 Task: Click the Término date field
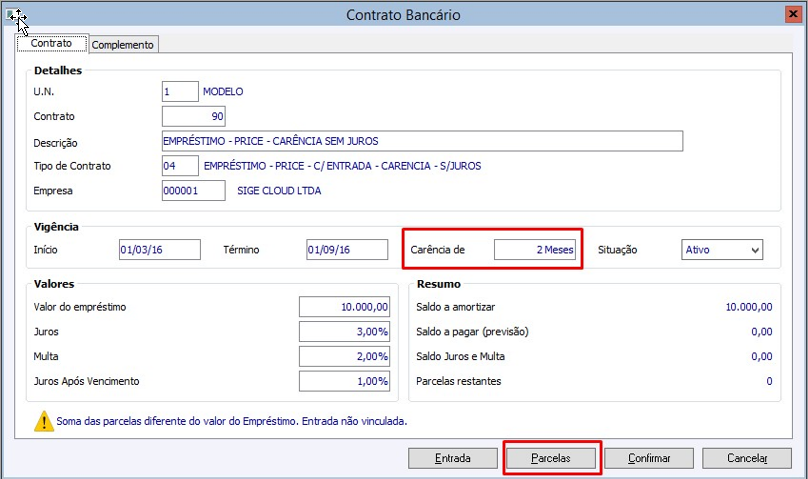coord(346,250)
